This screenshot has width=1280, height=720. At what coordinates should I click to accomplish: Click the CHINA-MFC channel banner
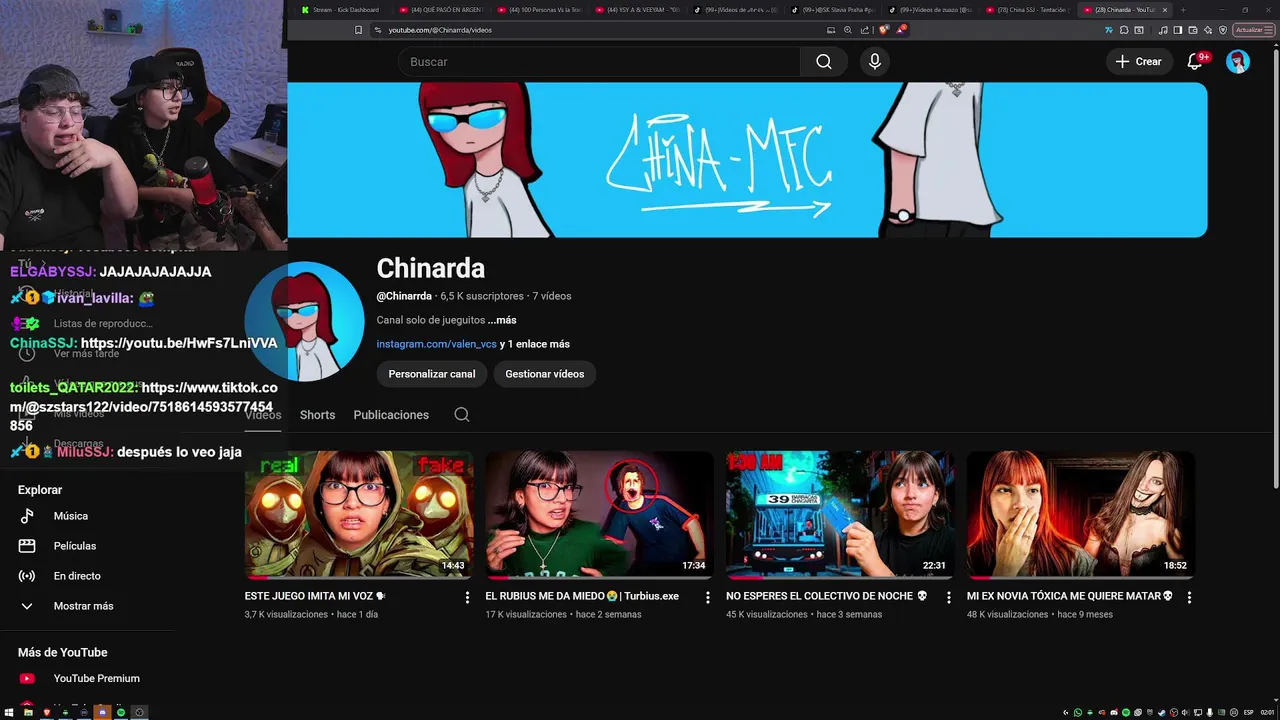click(x=747, y=160)
